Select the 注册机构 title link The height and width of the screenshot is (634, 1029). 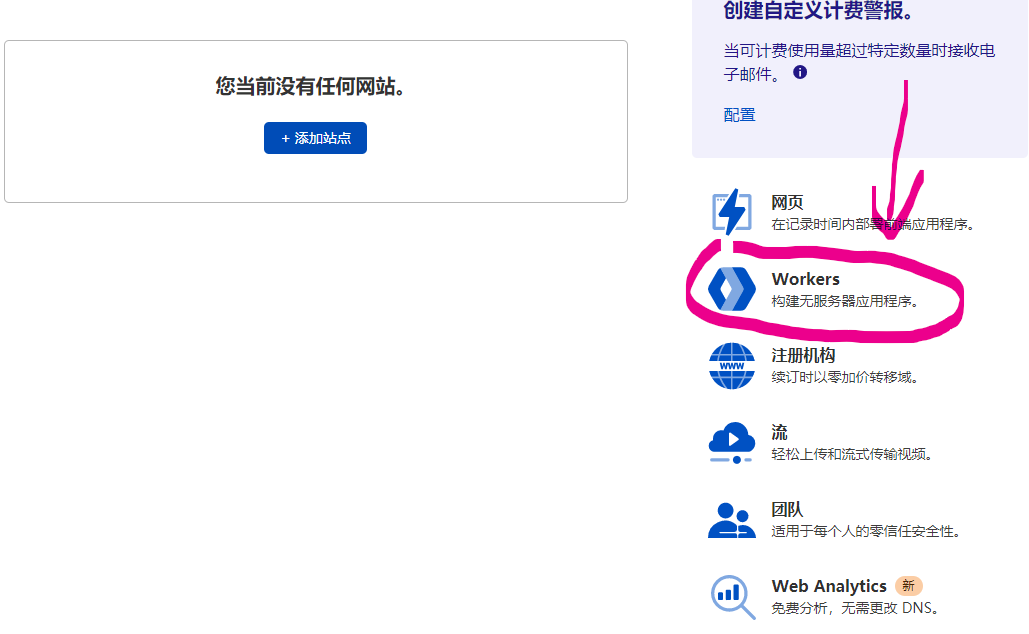tap(803, 355)
